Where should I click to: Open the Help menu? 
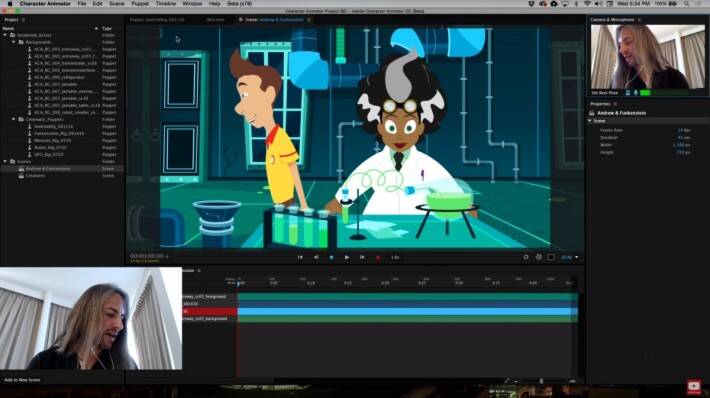214,4
